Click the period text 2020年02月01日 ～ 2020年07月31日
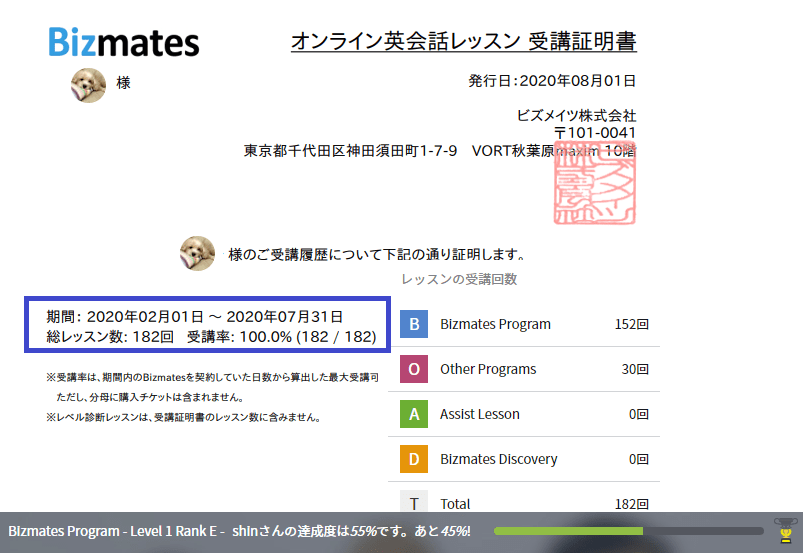 (x=215, y=317)
